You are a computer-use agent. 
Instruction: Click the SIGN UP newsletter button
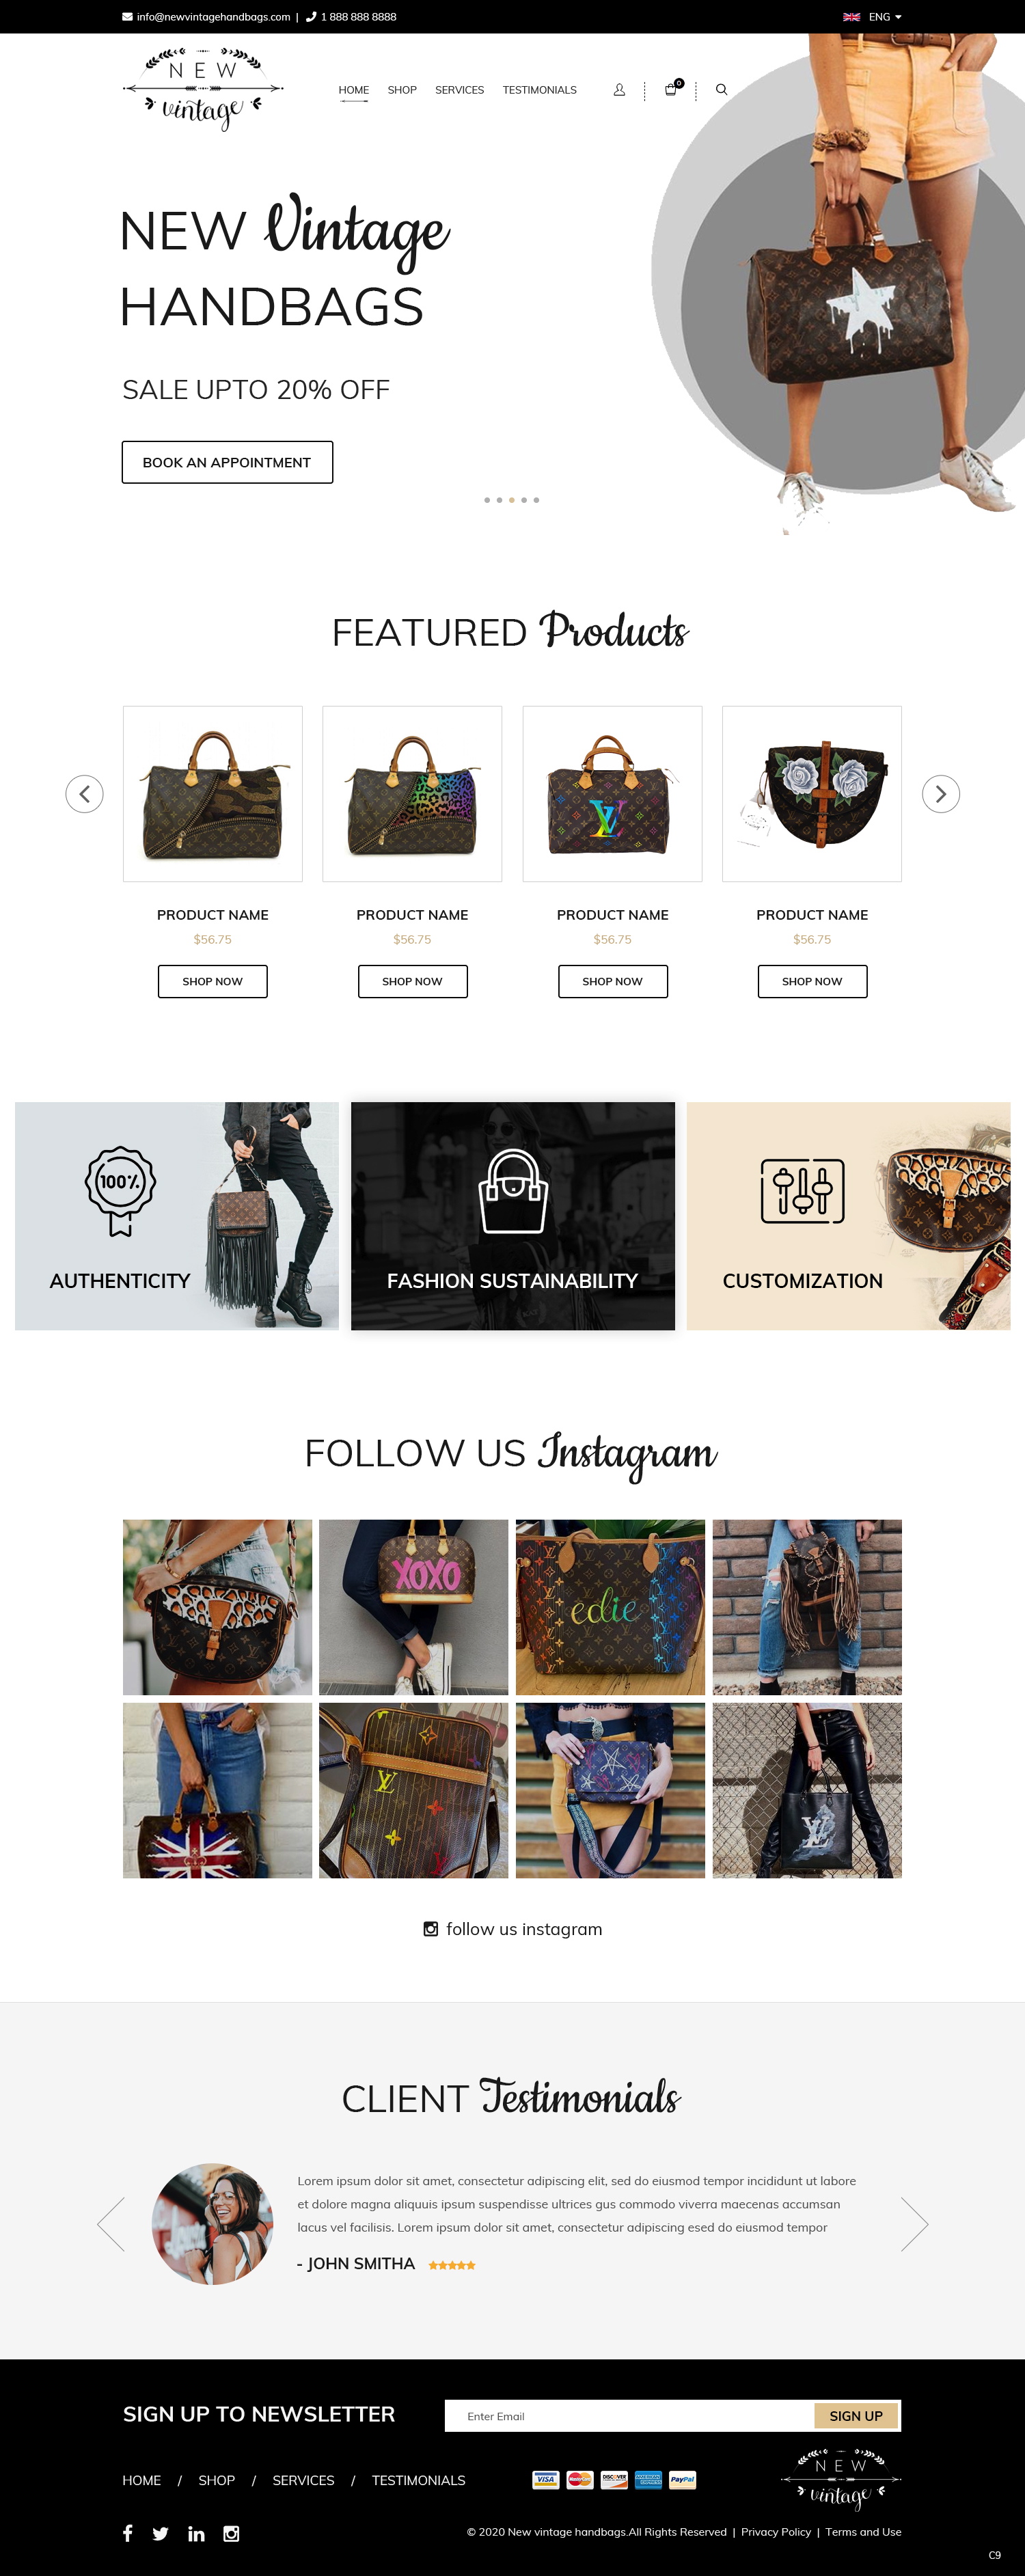(x=856, y=2415)
